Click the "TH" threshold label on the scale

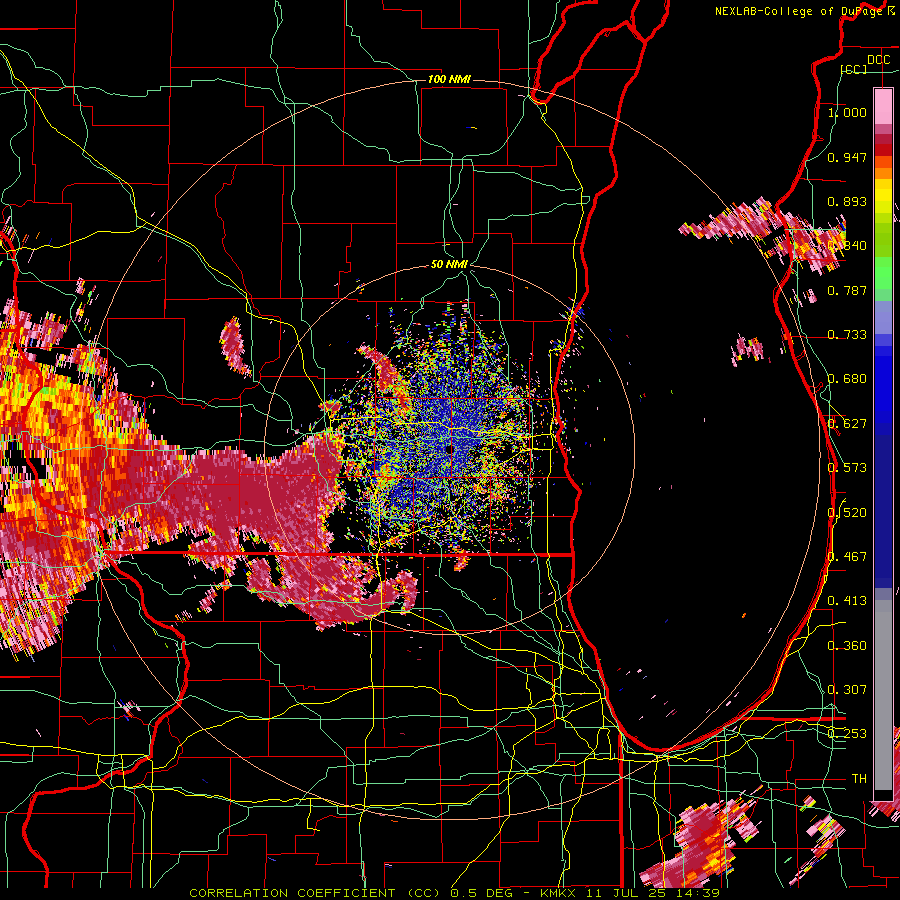tap(859, 778)
